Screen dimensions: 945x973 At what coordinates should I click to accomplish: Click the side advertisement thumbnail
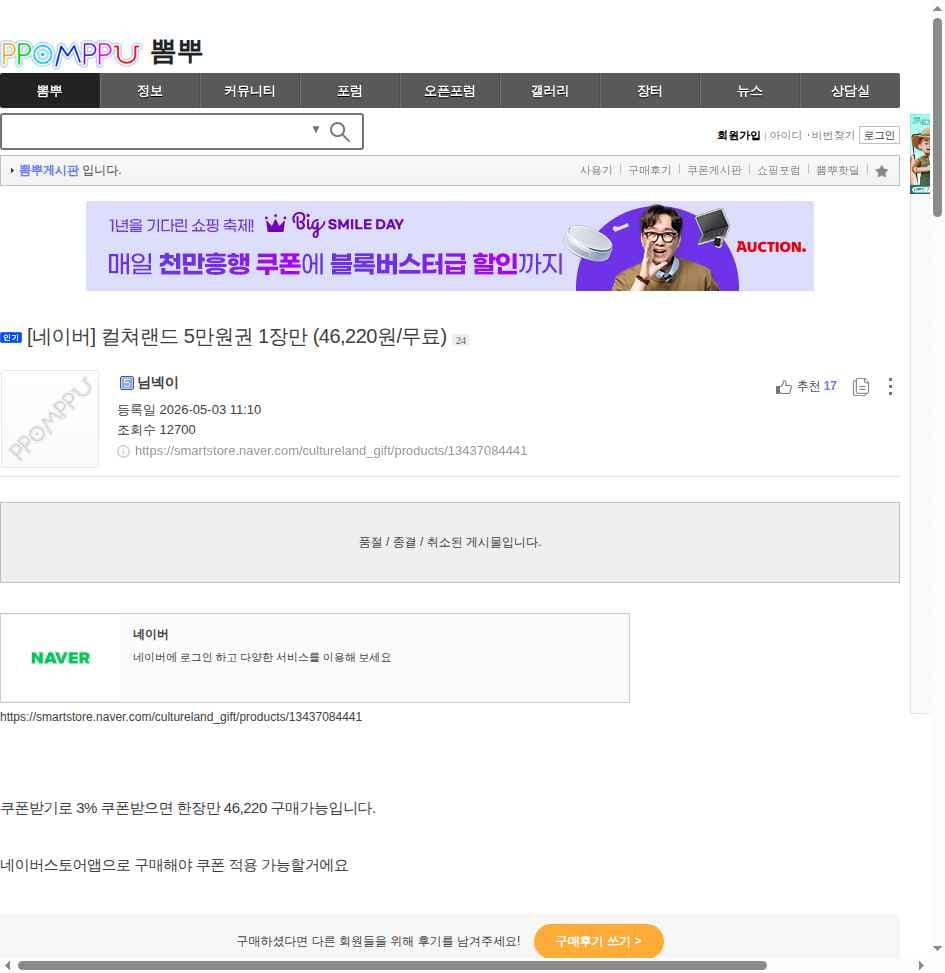tap(920, 154)
